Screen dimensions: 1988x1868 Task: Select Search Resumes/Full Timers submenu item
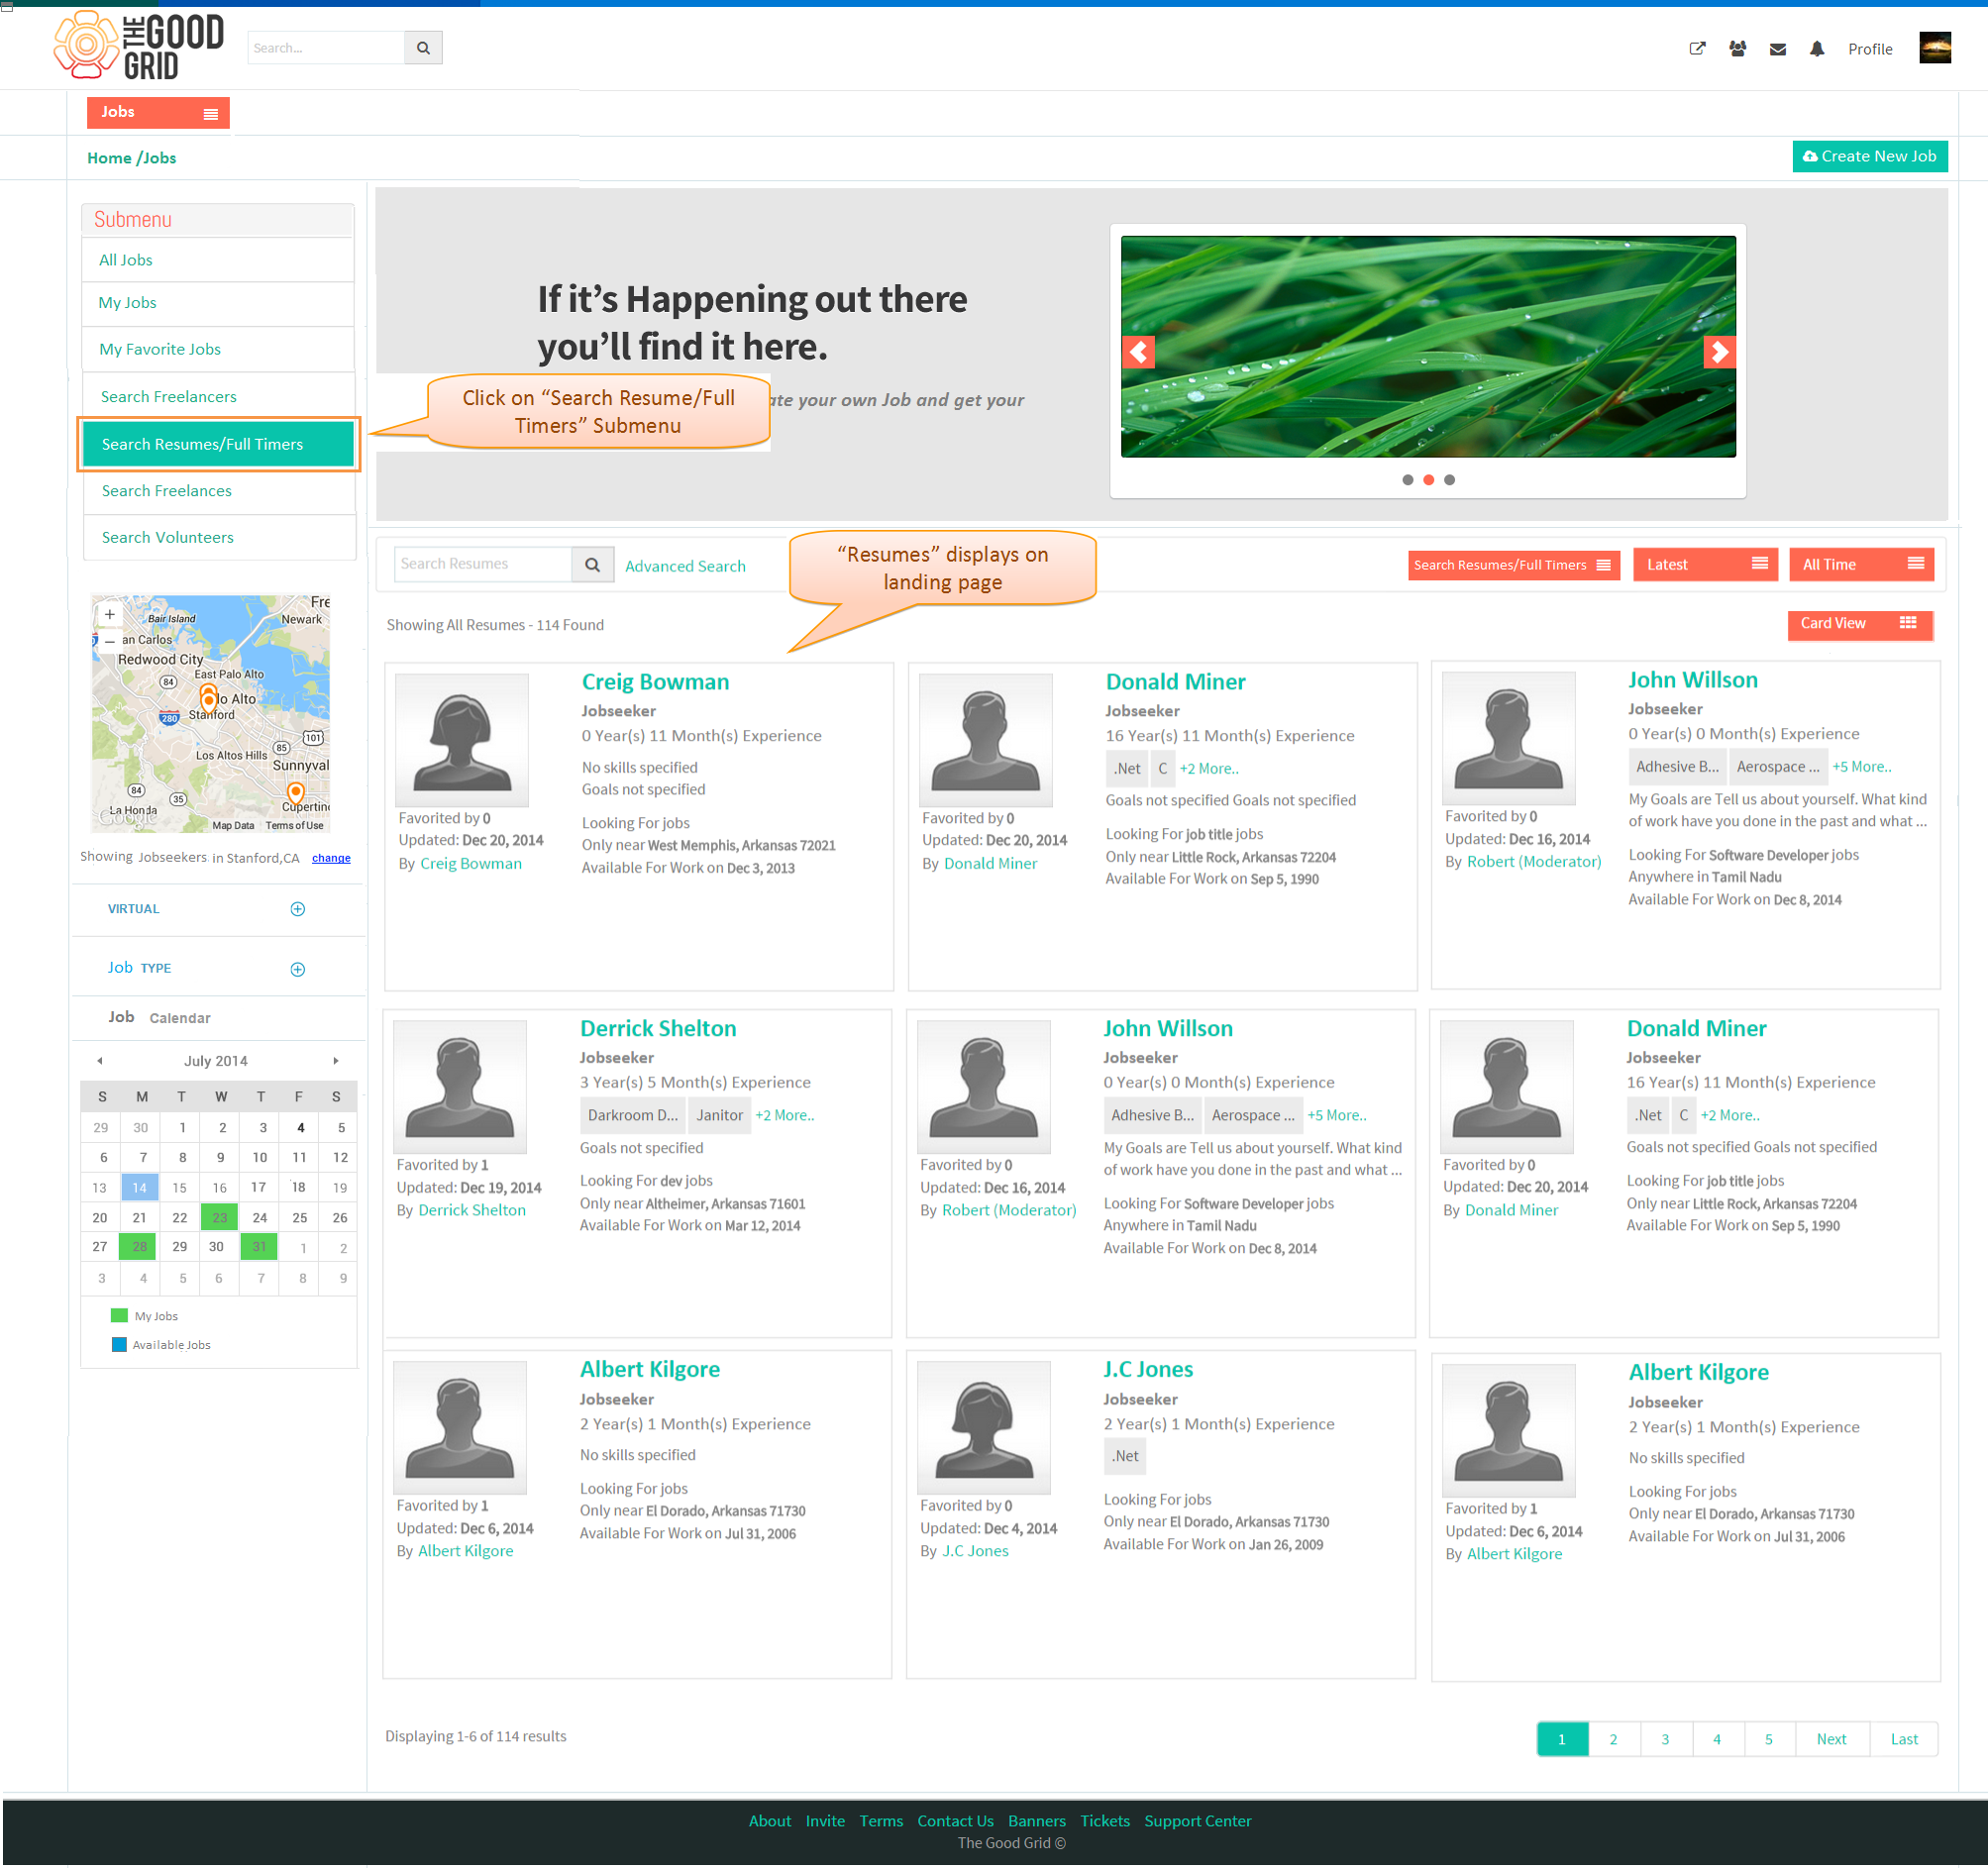click(218, 444)
